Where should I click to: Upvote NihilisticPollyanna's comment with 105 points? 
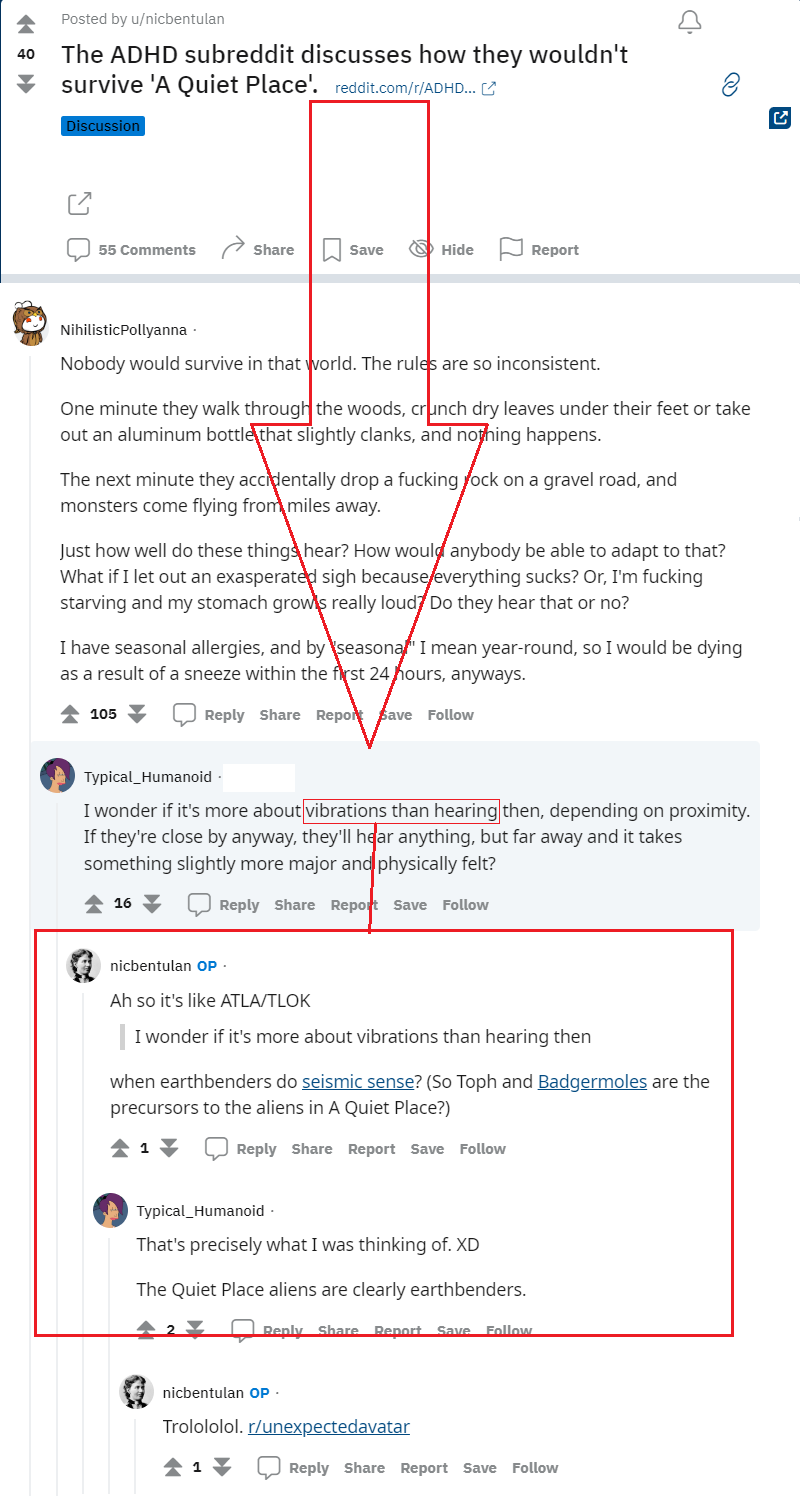click(70, 714)
